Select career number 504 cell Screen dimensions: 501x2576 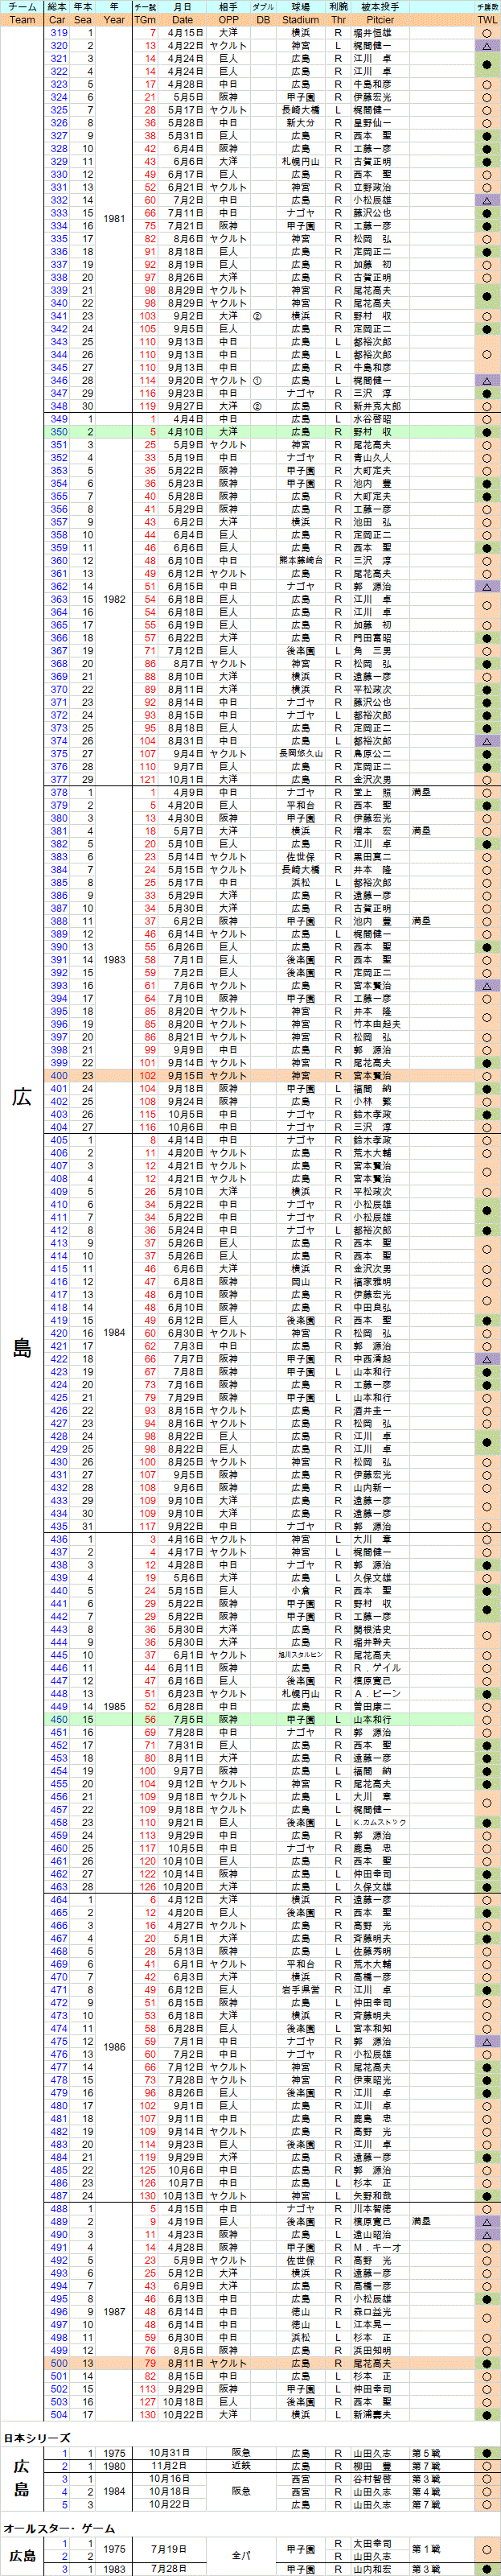[x=58, y=2414]
